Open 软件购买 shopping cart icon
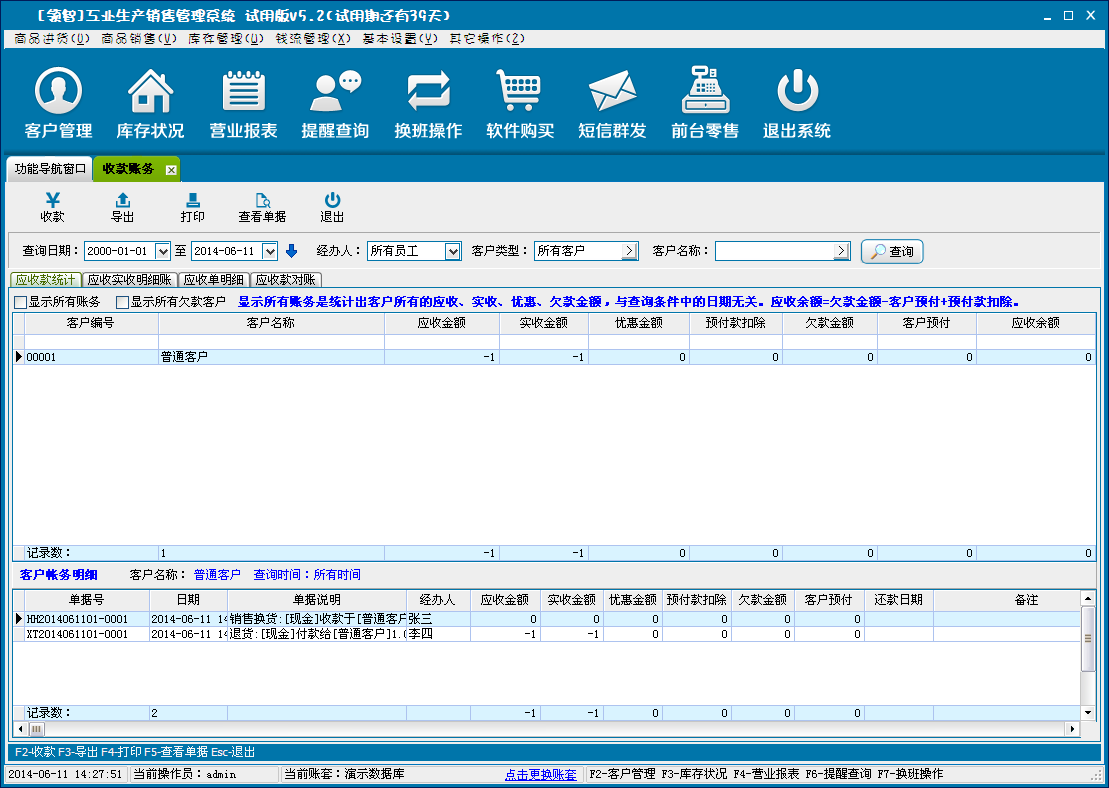This screenshot has width=1109, height=788. tap(520, 93)
